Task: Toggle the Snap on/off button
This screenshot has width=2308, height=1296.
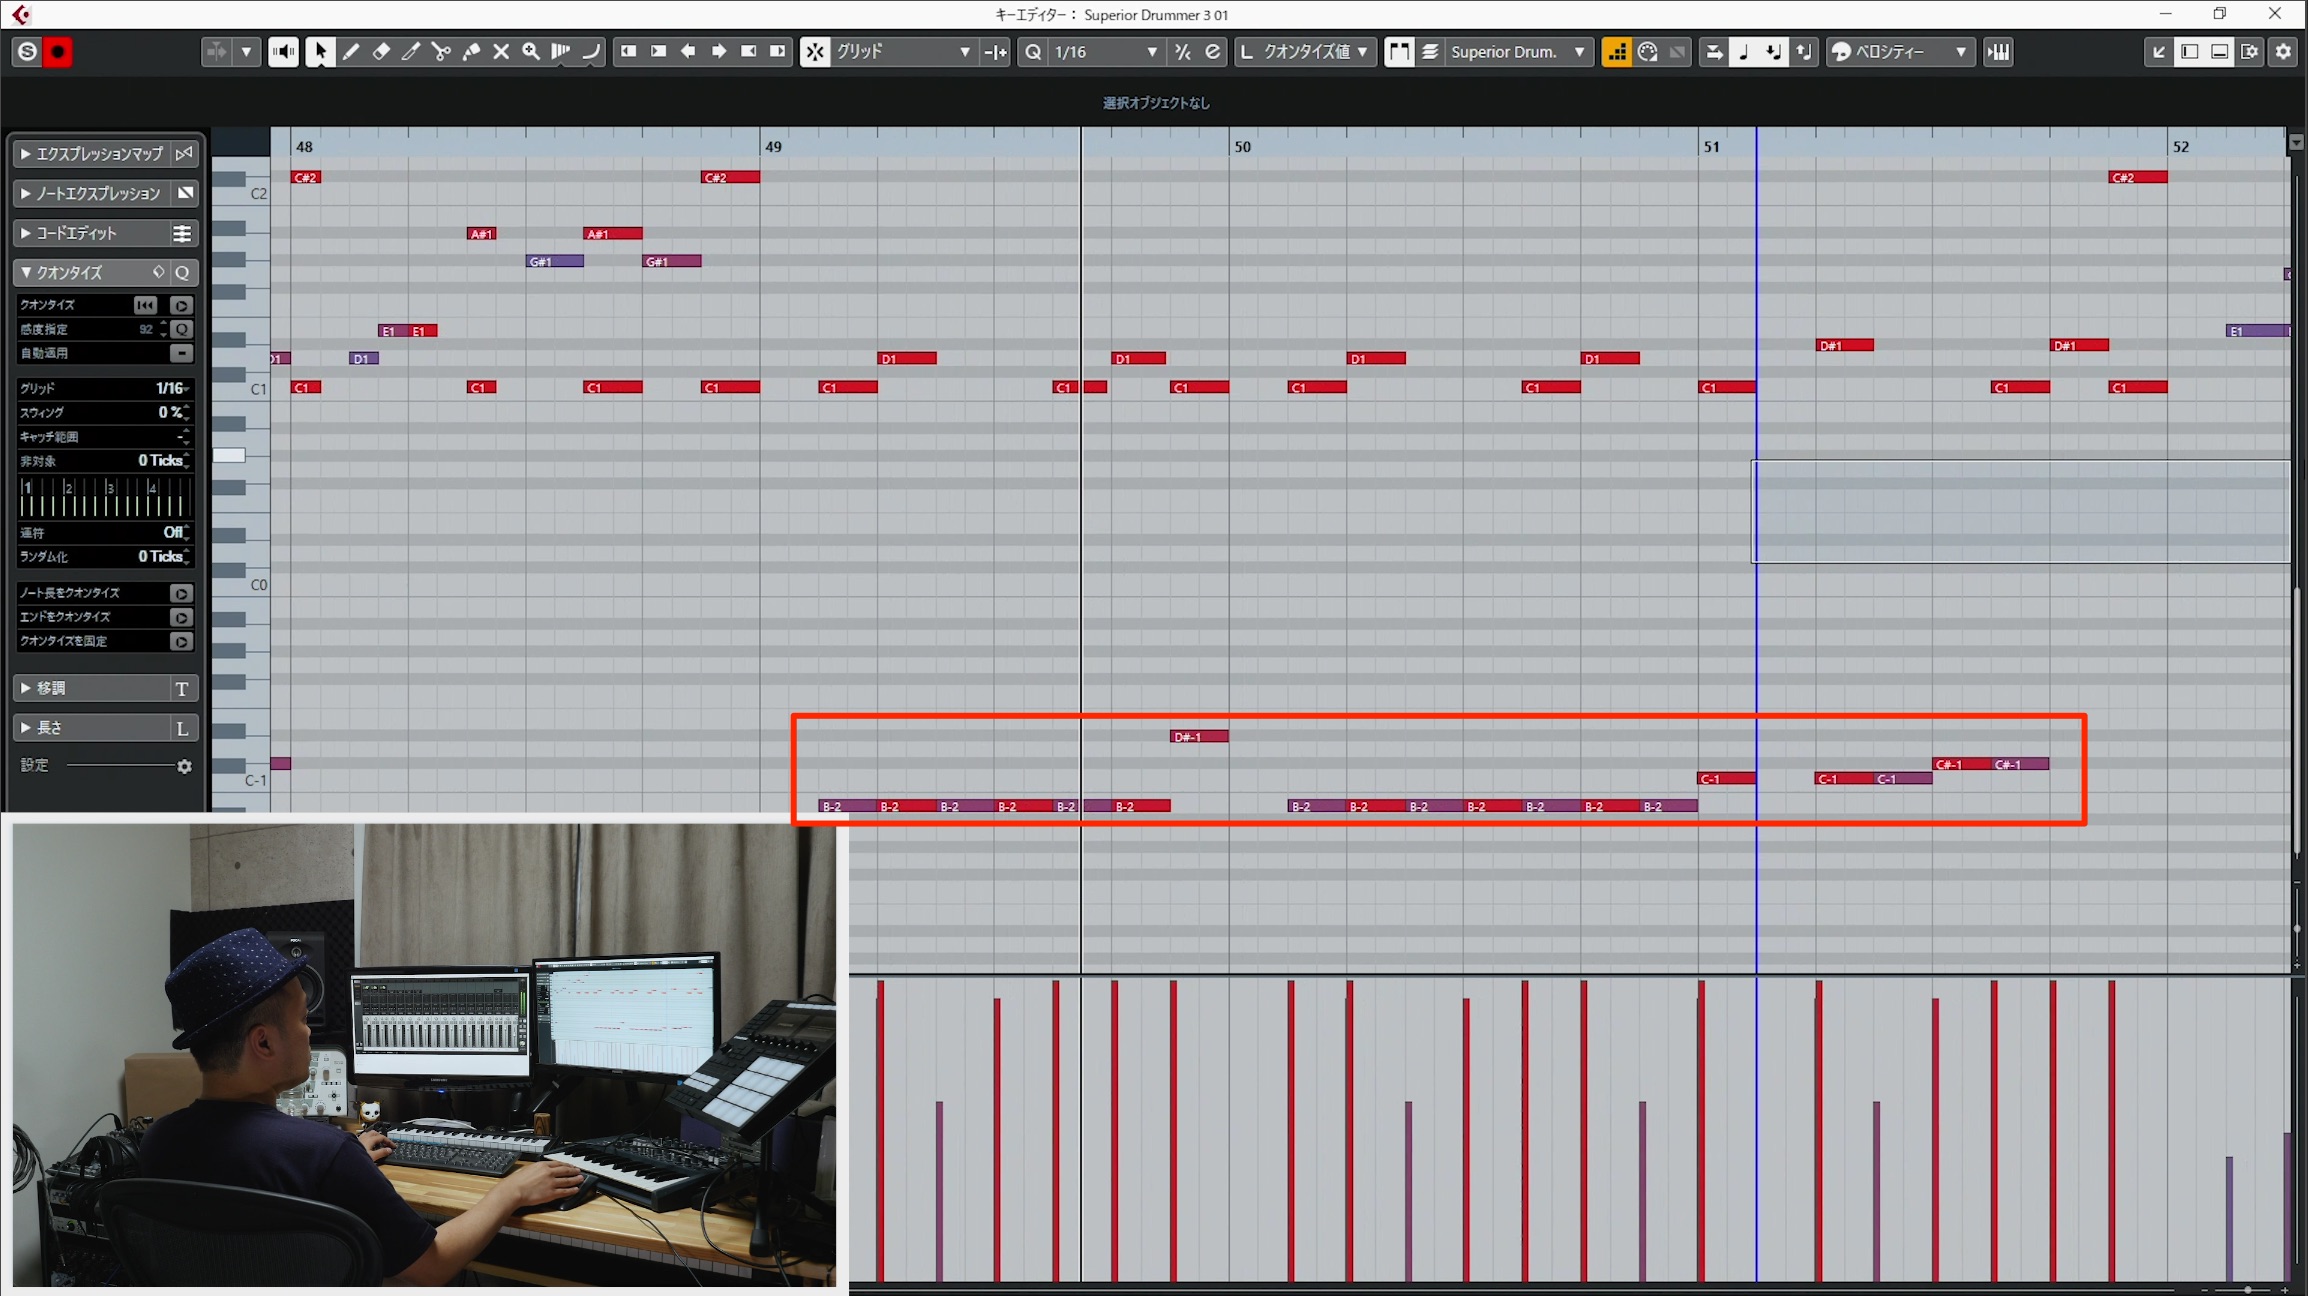Action: click(x=815, y=52)
